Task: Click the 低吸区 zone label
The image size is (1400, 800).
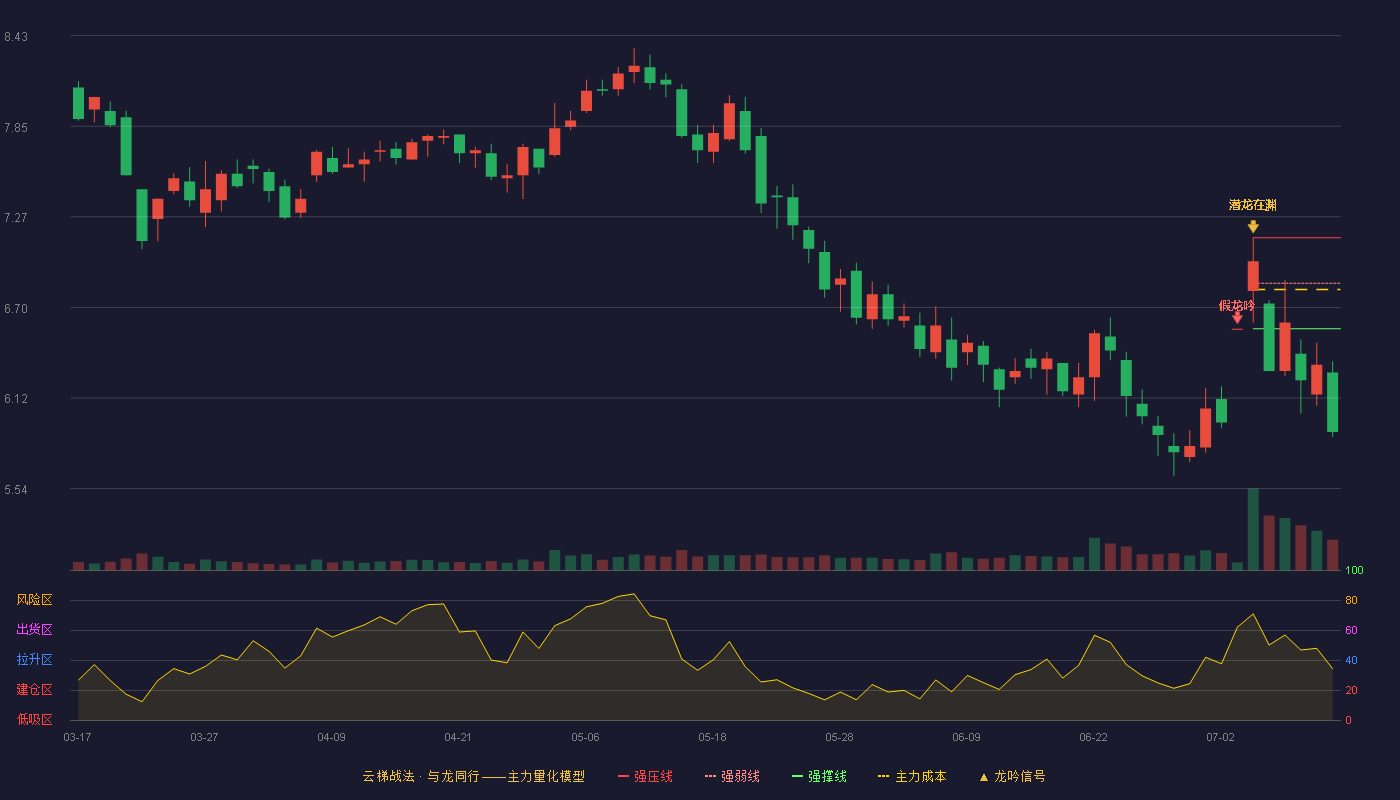Action: [x=34, y=719]
